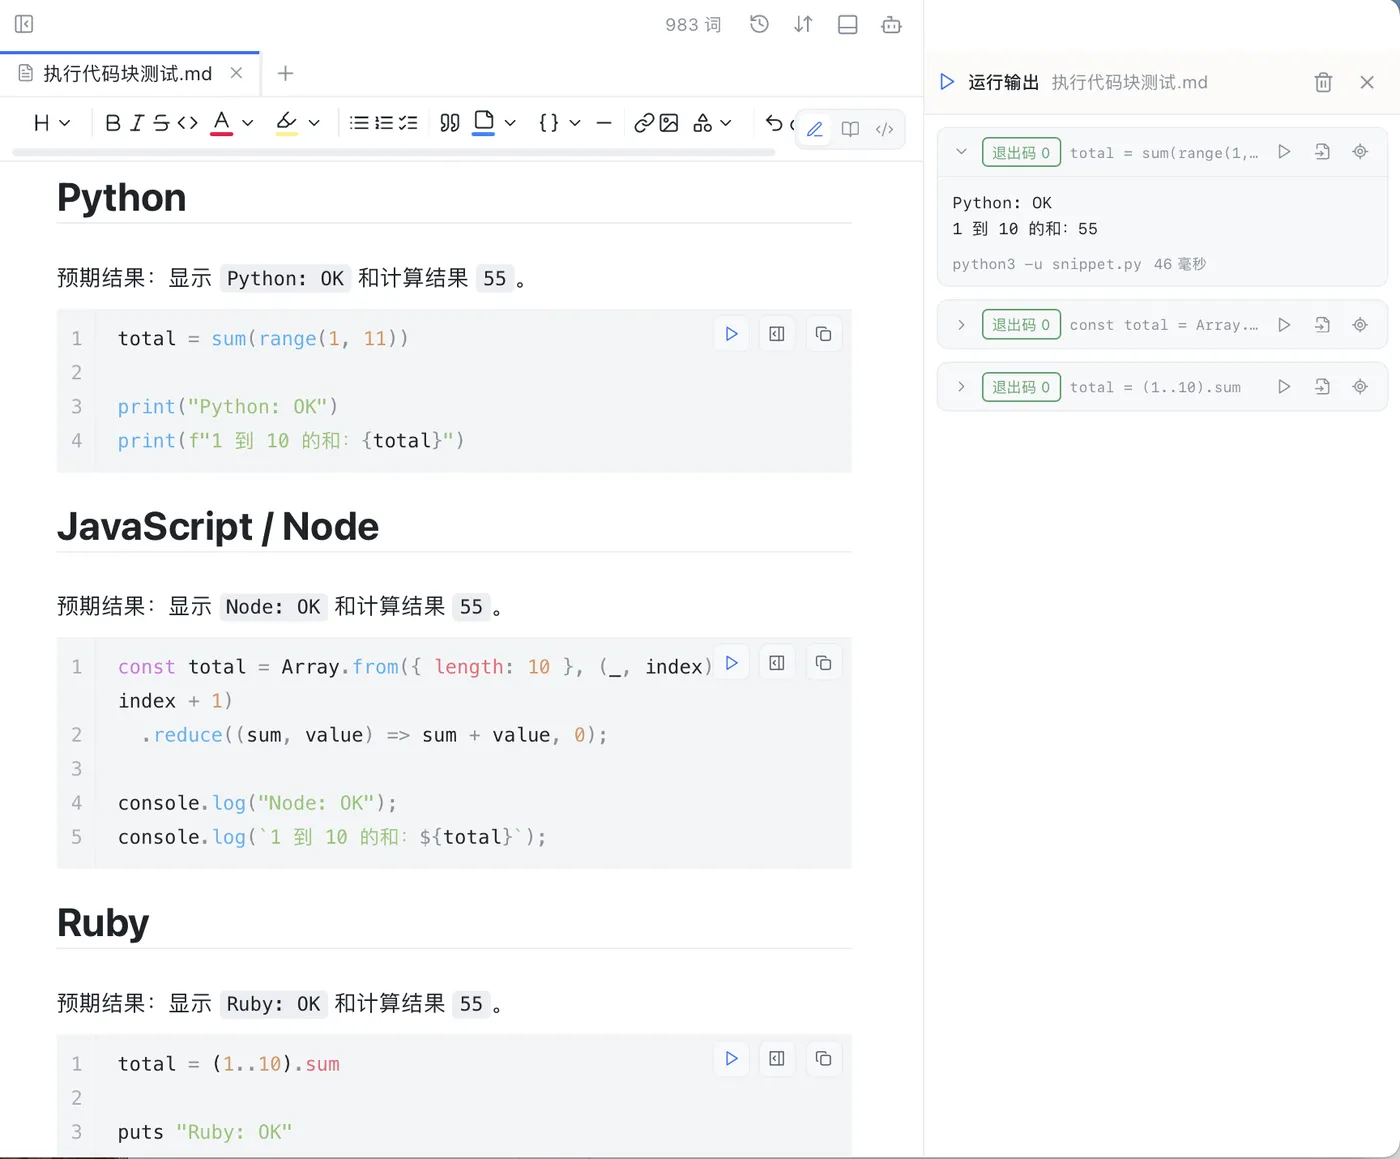Copy the Ruby code block
This screenshot has height=1159, width=1400.
[823, 1059]
